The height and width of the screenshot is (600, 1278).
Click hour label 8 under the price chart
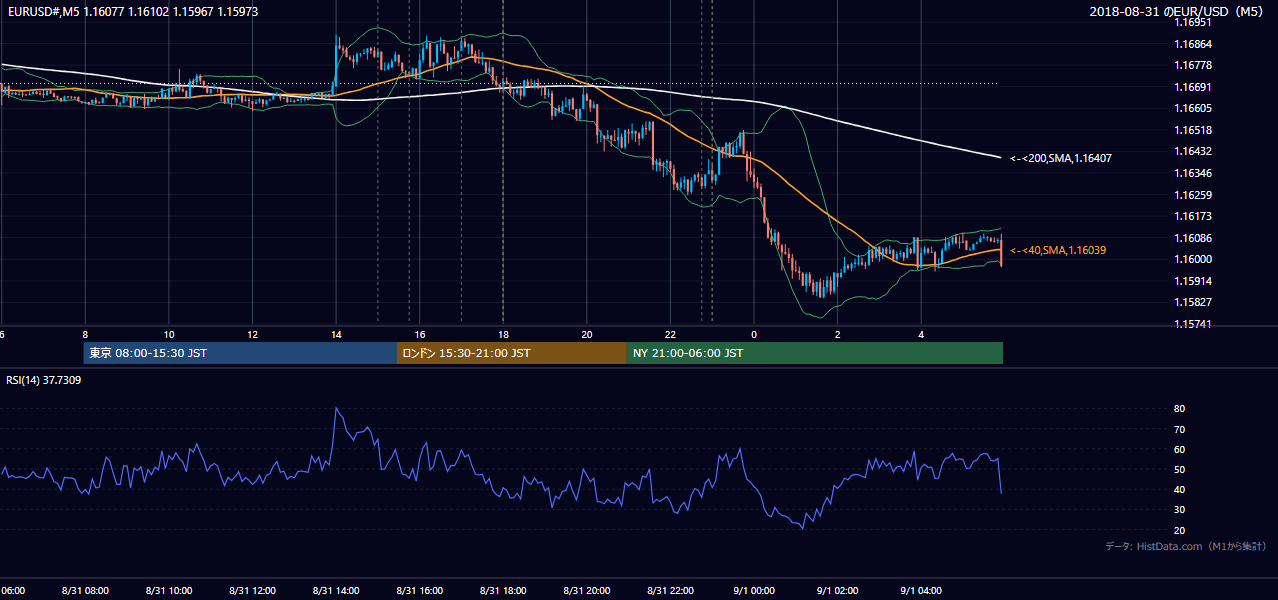pos(85,335)
